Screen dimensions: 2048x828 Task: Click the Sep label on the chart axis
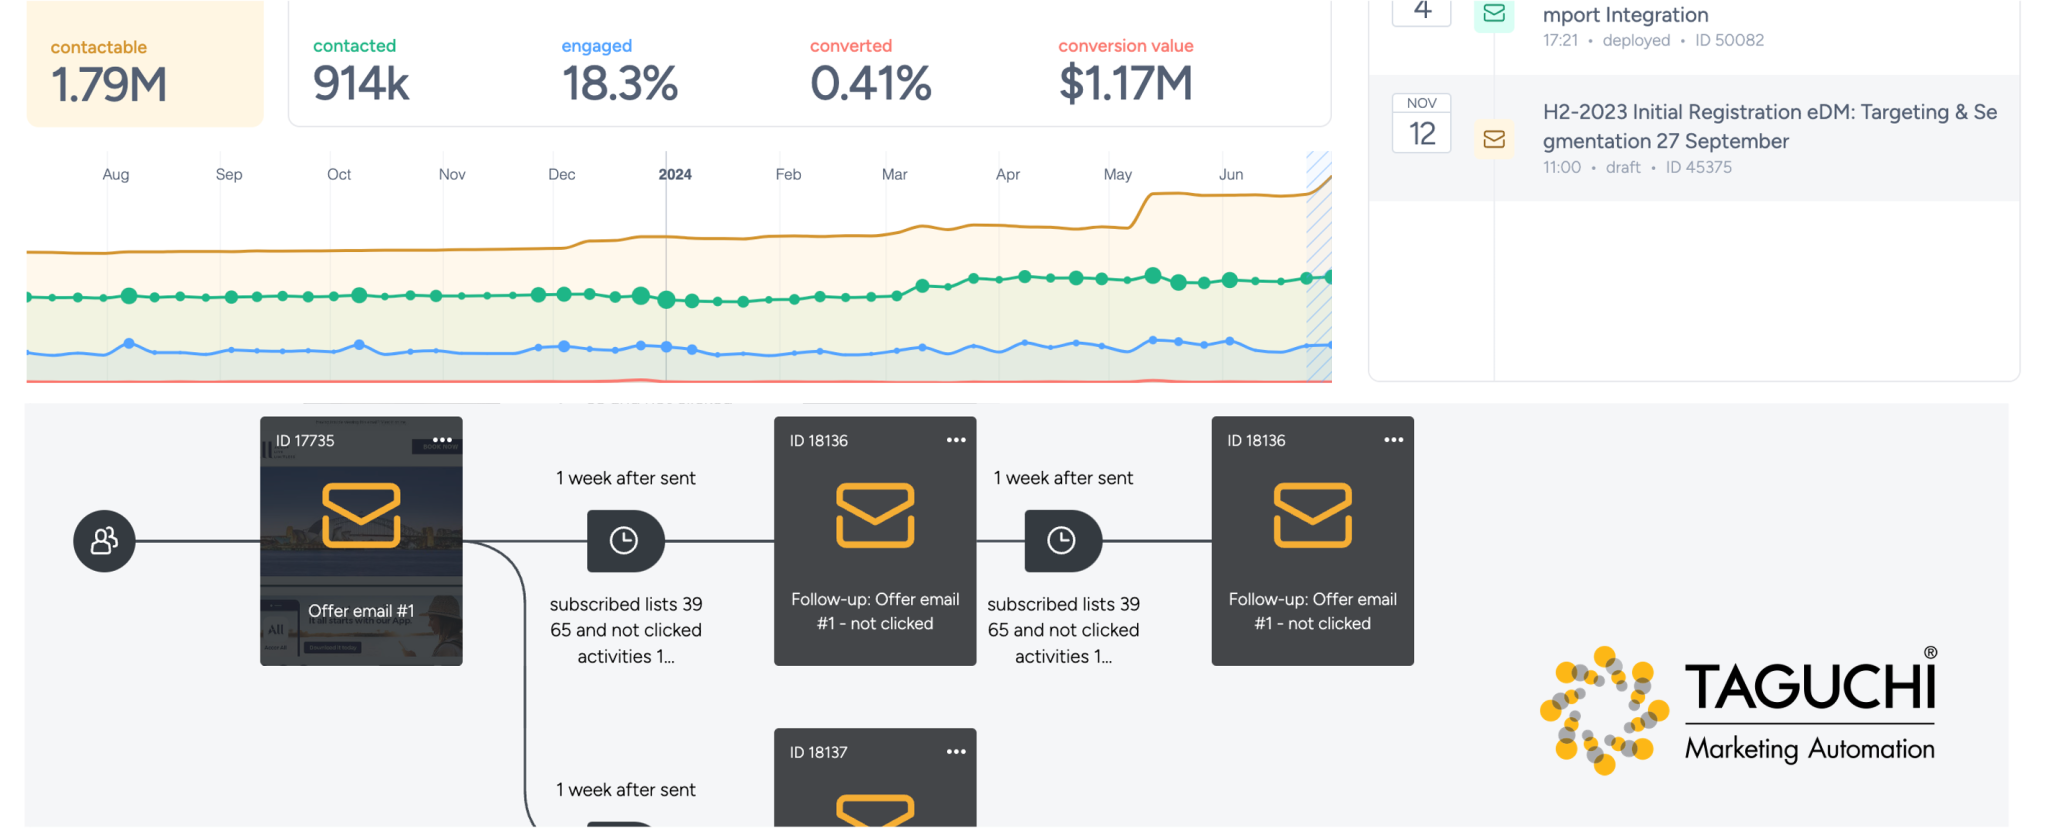229,174
